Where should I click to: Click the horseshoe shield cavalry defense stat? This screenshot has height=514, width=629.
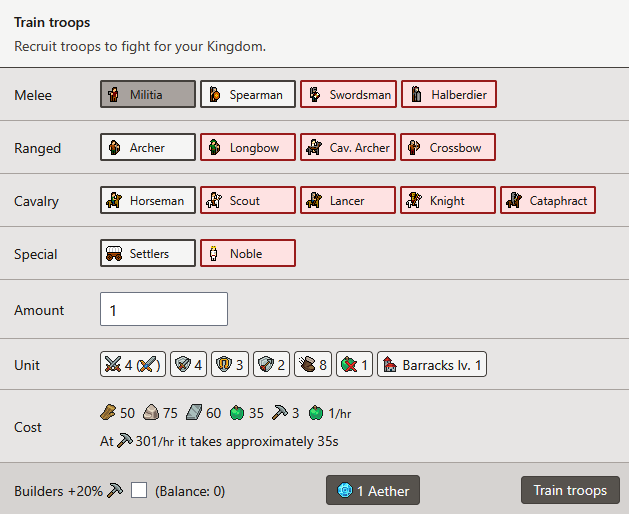[x=229, y=364]
